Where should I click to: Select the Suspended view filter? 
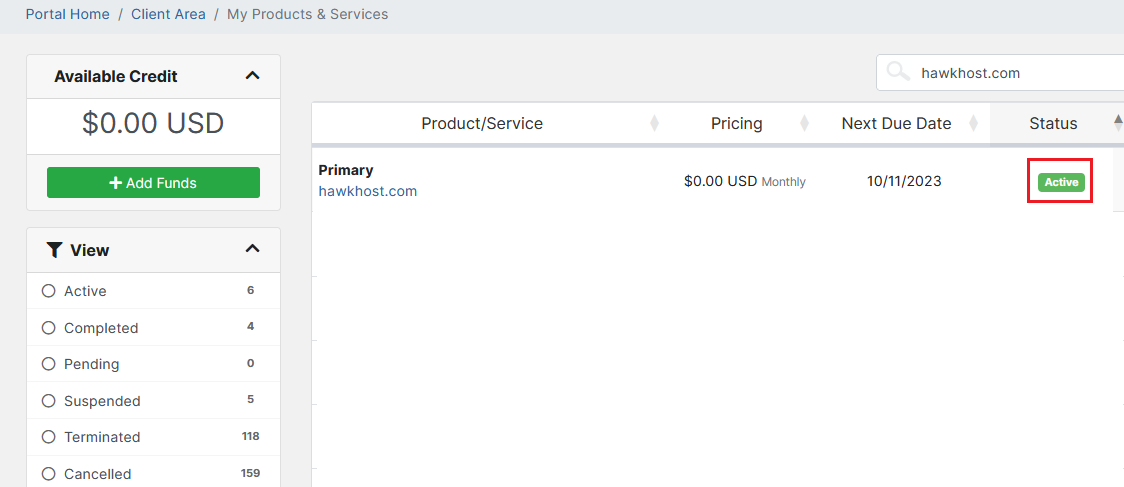[48, 401]
